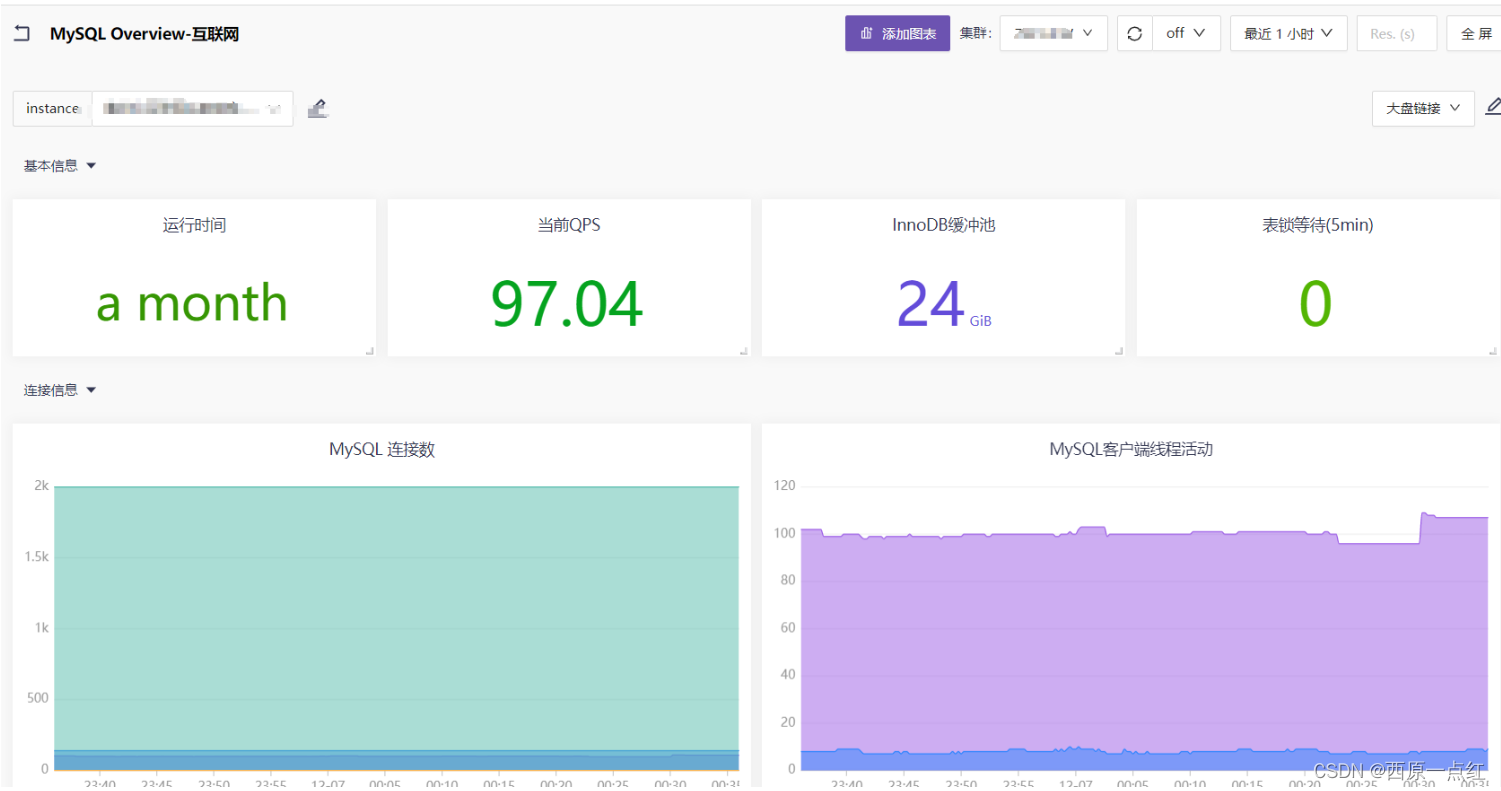Click the Res. (s) input field

click(1396, 33)
